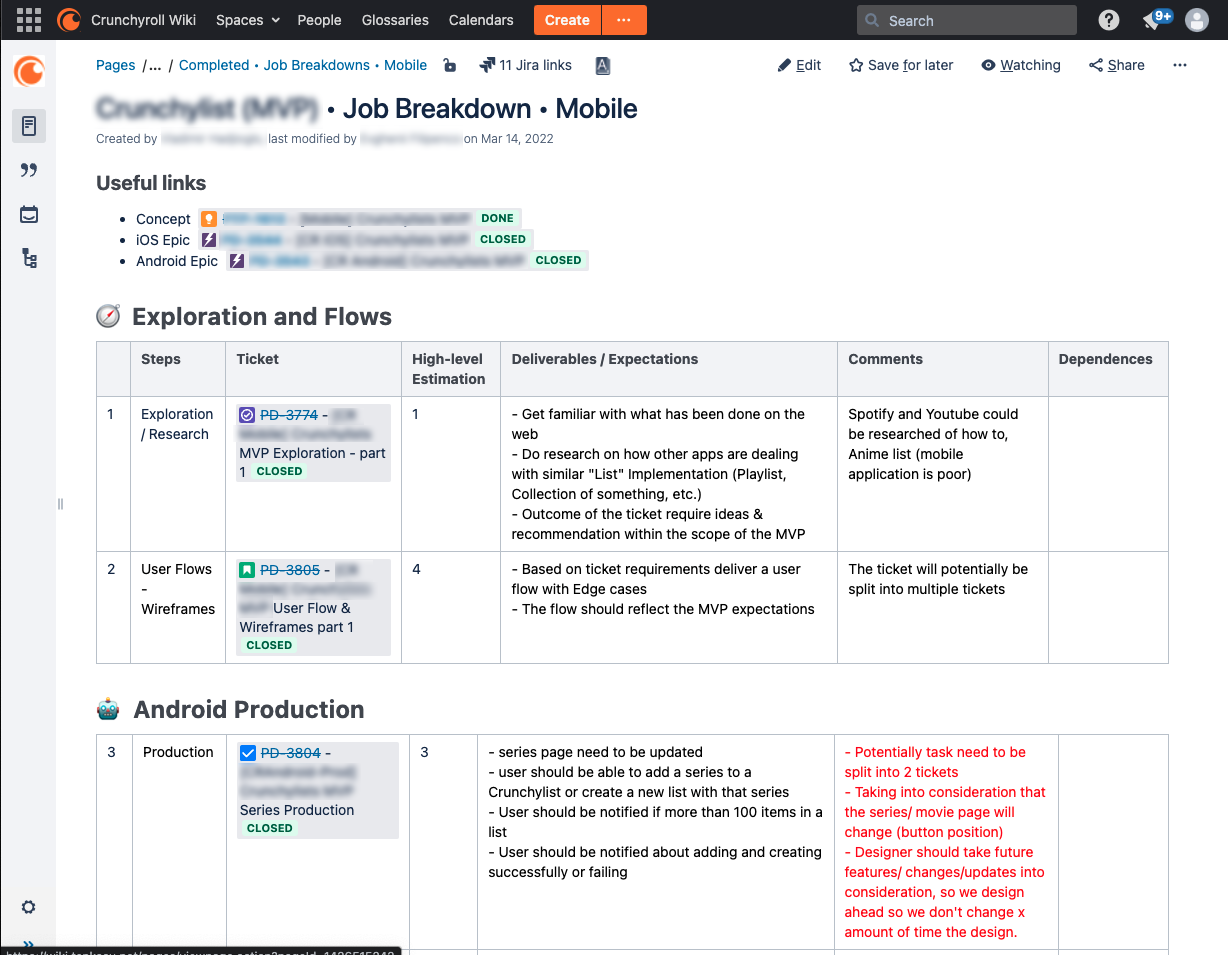Open the Spaces dropdown menu

point(248,20)
